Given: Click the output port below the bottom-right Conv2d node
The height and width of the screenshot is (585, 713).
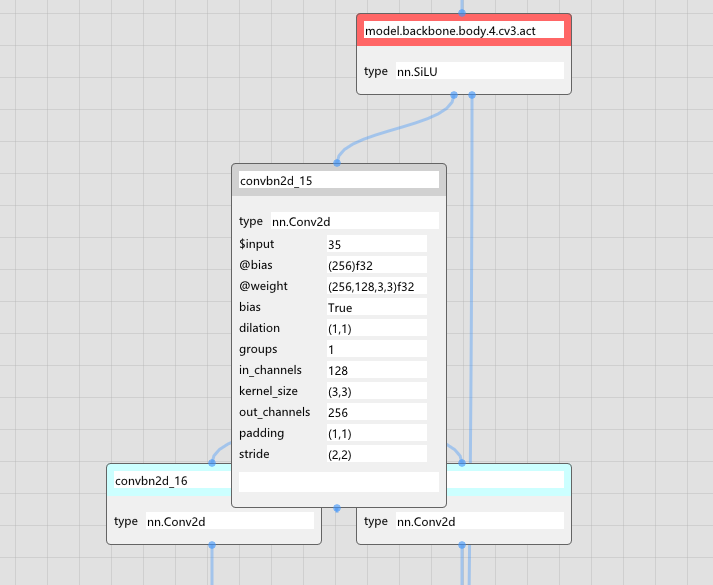Looking at the screenshot, I should [x=462, y=545].
